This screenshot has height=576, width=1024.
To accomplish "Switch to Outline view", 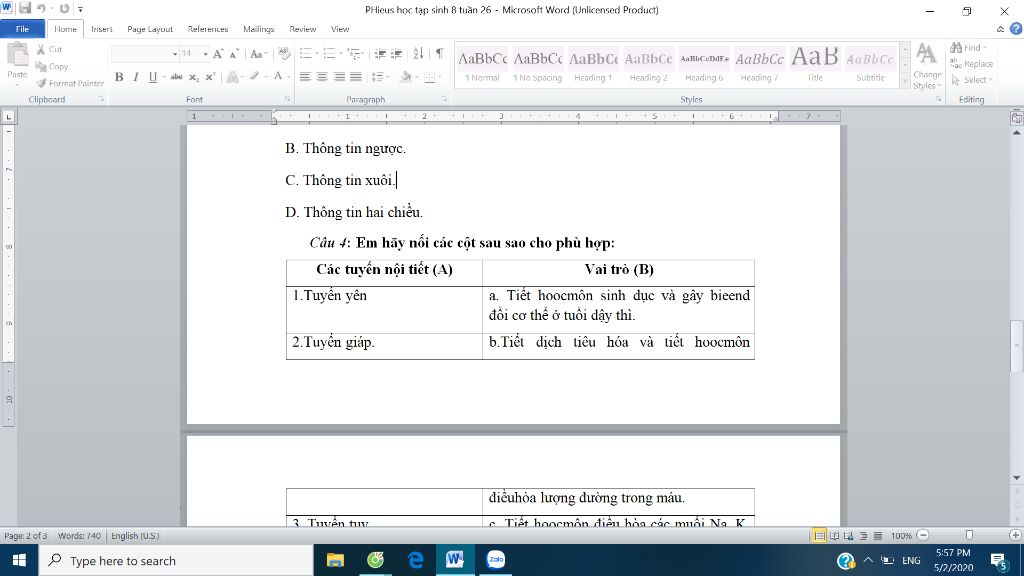I will coord(863,536).
